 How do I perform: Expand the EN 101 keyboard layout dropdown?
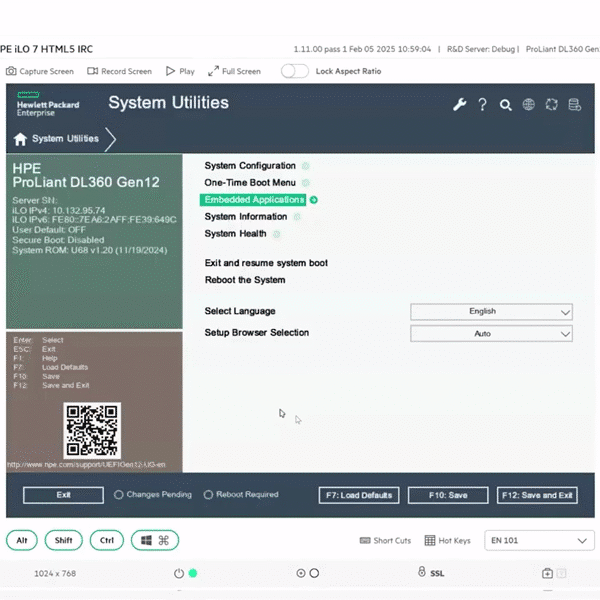539,541
